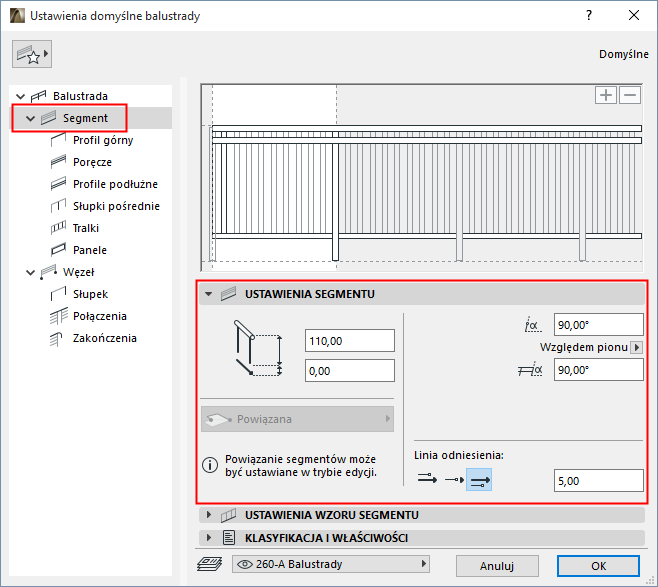Image resolution: width=658 pixels, height=587 pixels.
Task: Close the railing settings dialog
Action: 634,16
